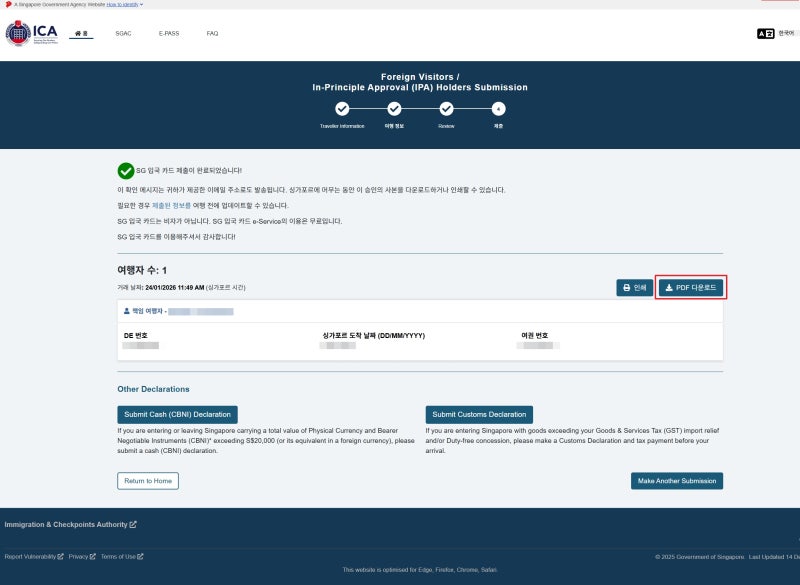Click 'SG 입국 카드 제출이 완료되었습니다!' message
This screenshot has height=585, width=800.
tap(189, 170)
